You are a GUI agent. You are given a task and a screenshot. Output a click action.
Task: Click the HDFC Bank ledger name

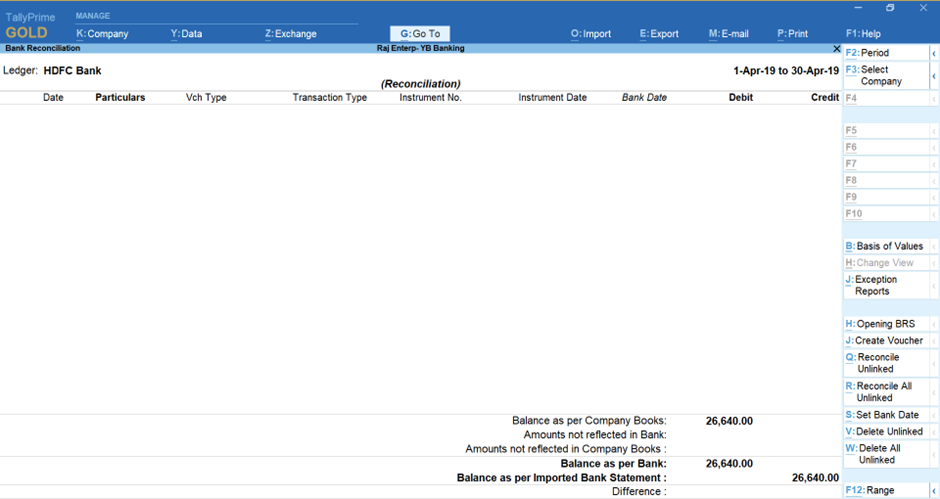(73, 71)
